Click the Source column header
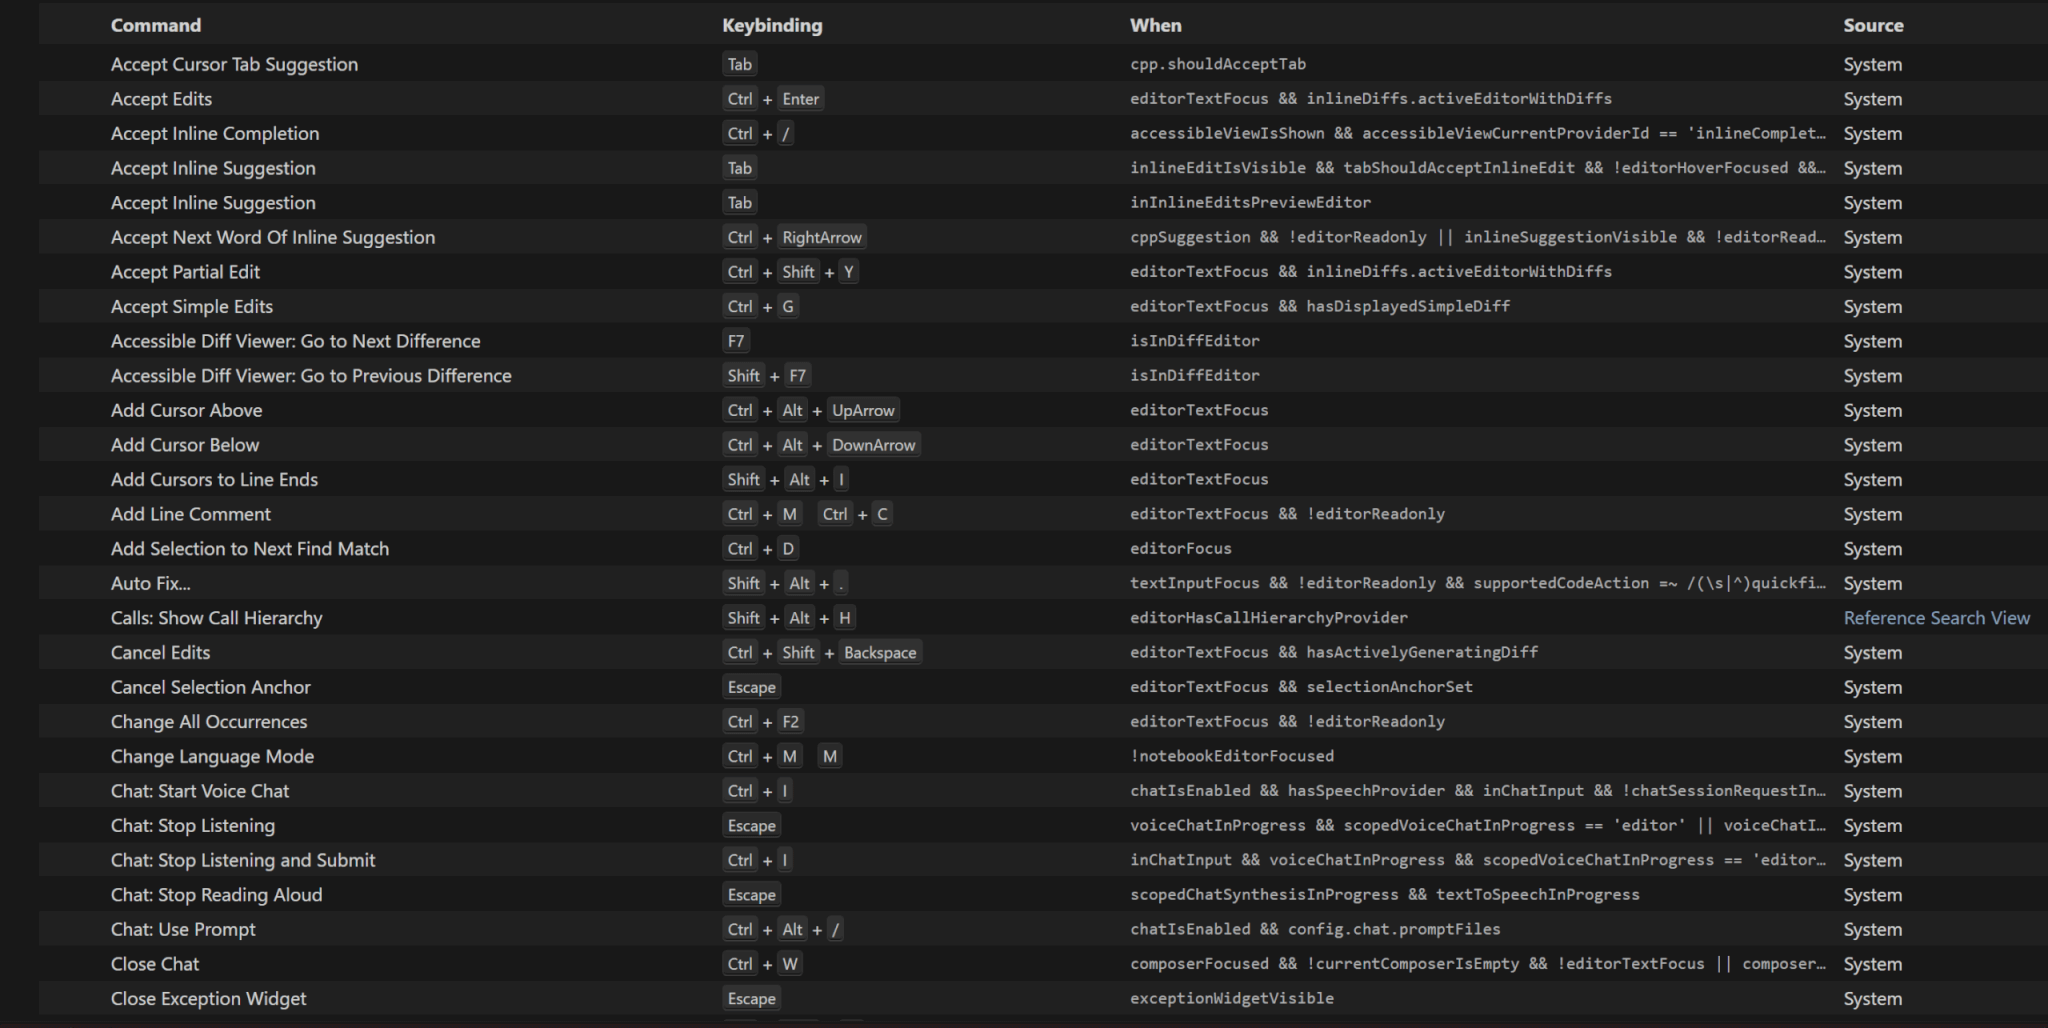This screenshot has height=1028, width=2048. 1872,25
